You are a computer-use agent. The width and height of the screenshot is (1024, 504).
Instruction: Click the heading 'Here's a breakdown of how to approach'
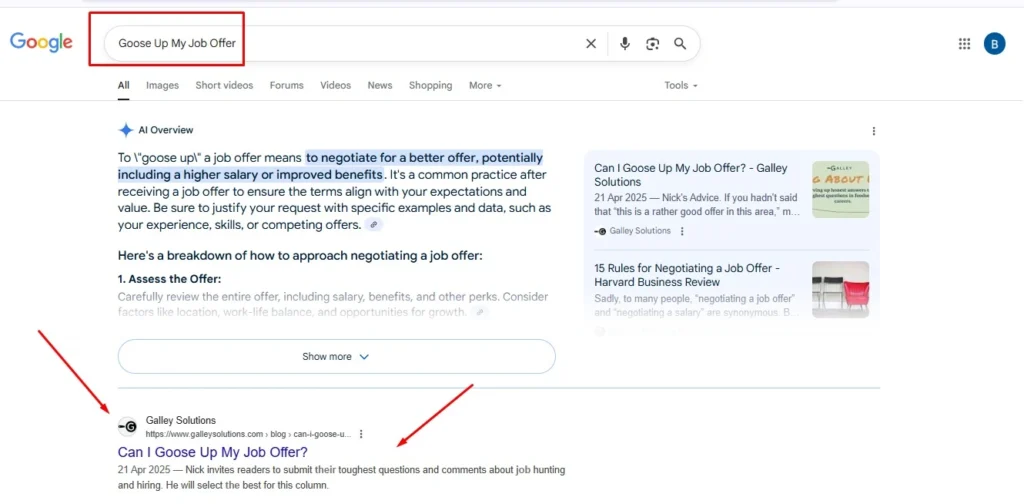click(x=300, y=255)
